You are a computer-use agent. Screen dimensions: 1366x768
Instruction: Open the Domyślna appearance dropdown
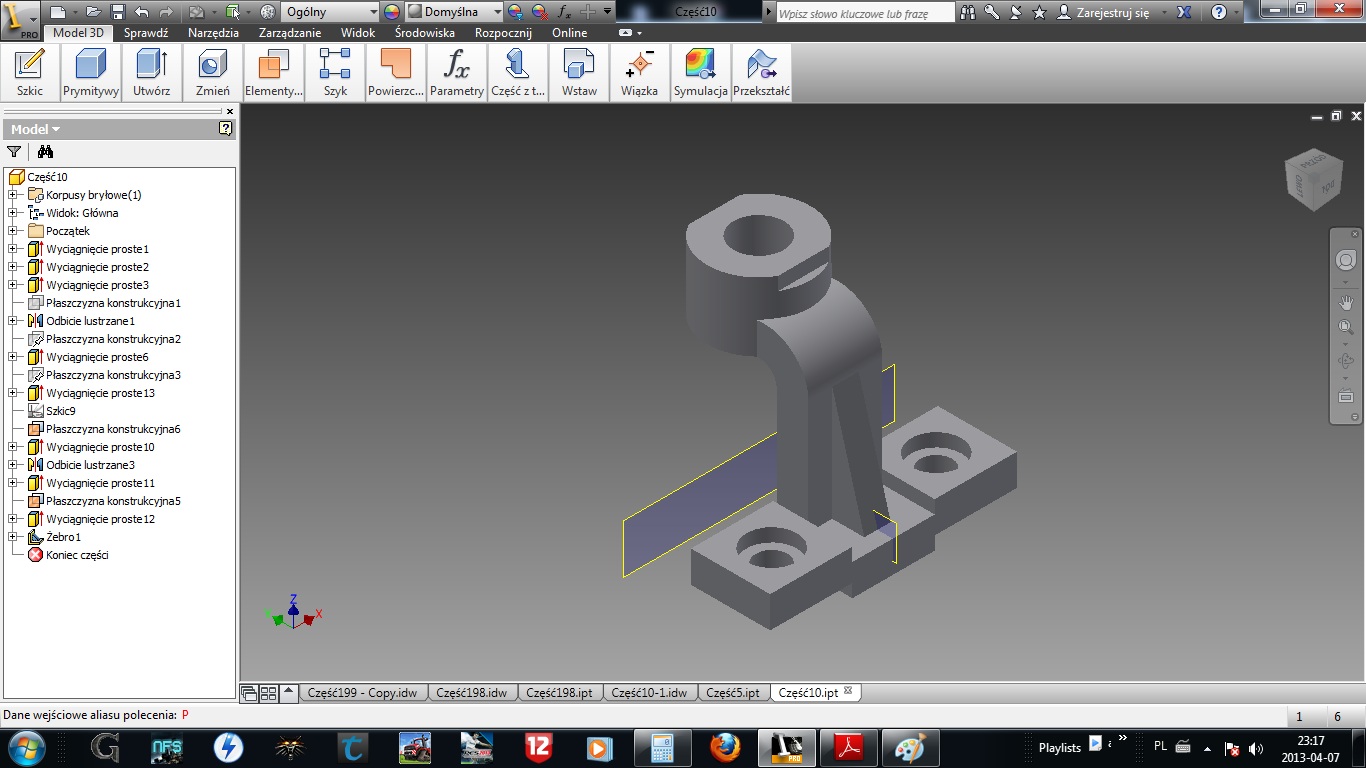455,12
